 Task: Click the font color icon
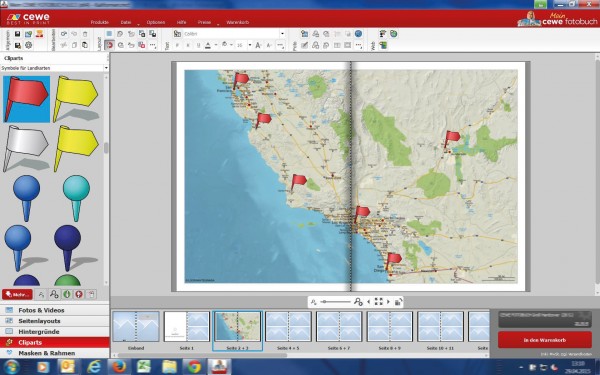click(x=208, y=45)
